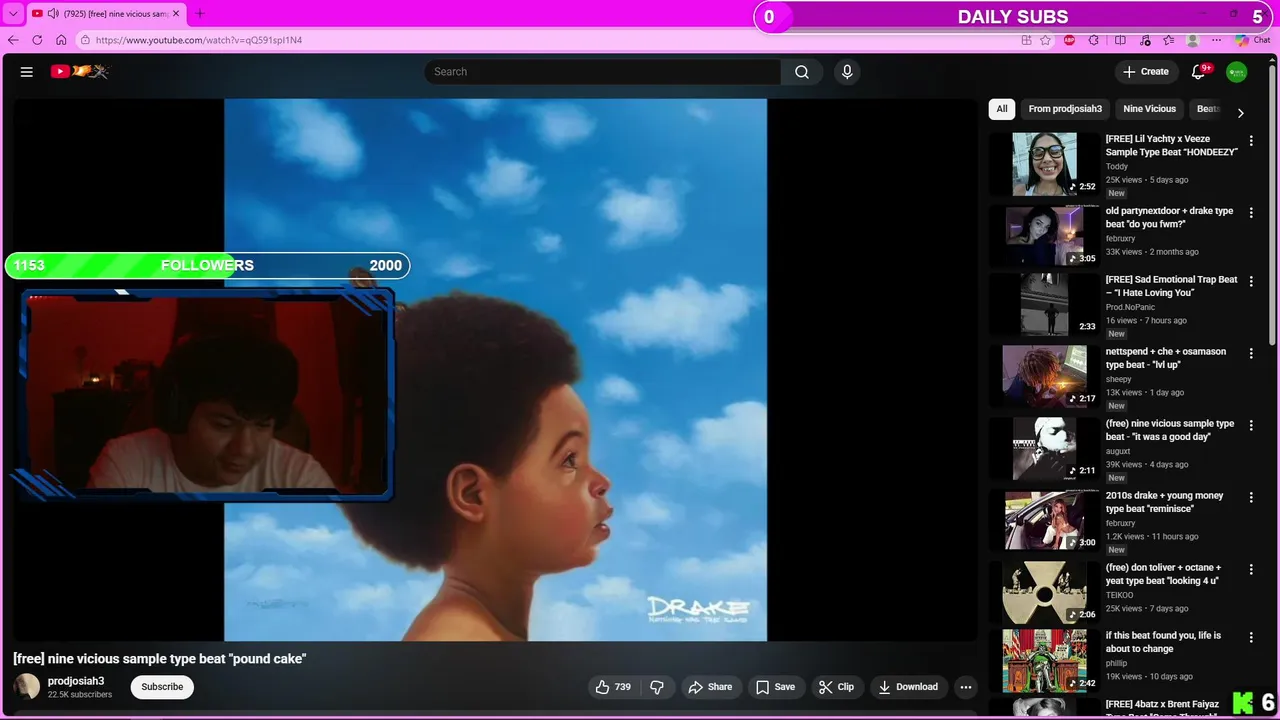
Task: Like the video with 739 likes
Action: [613, 687]
